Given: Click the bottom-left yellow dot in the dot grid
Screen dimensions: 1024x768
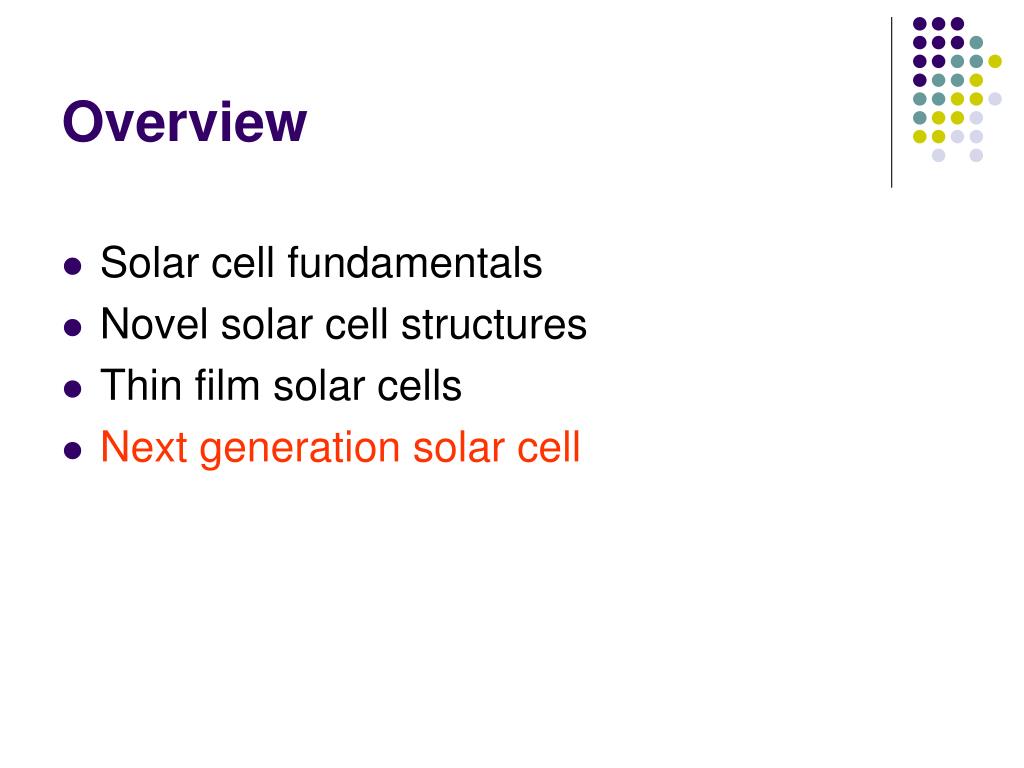Looking at the screenshot, I should click(920, 136).
